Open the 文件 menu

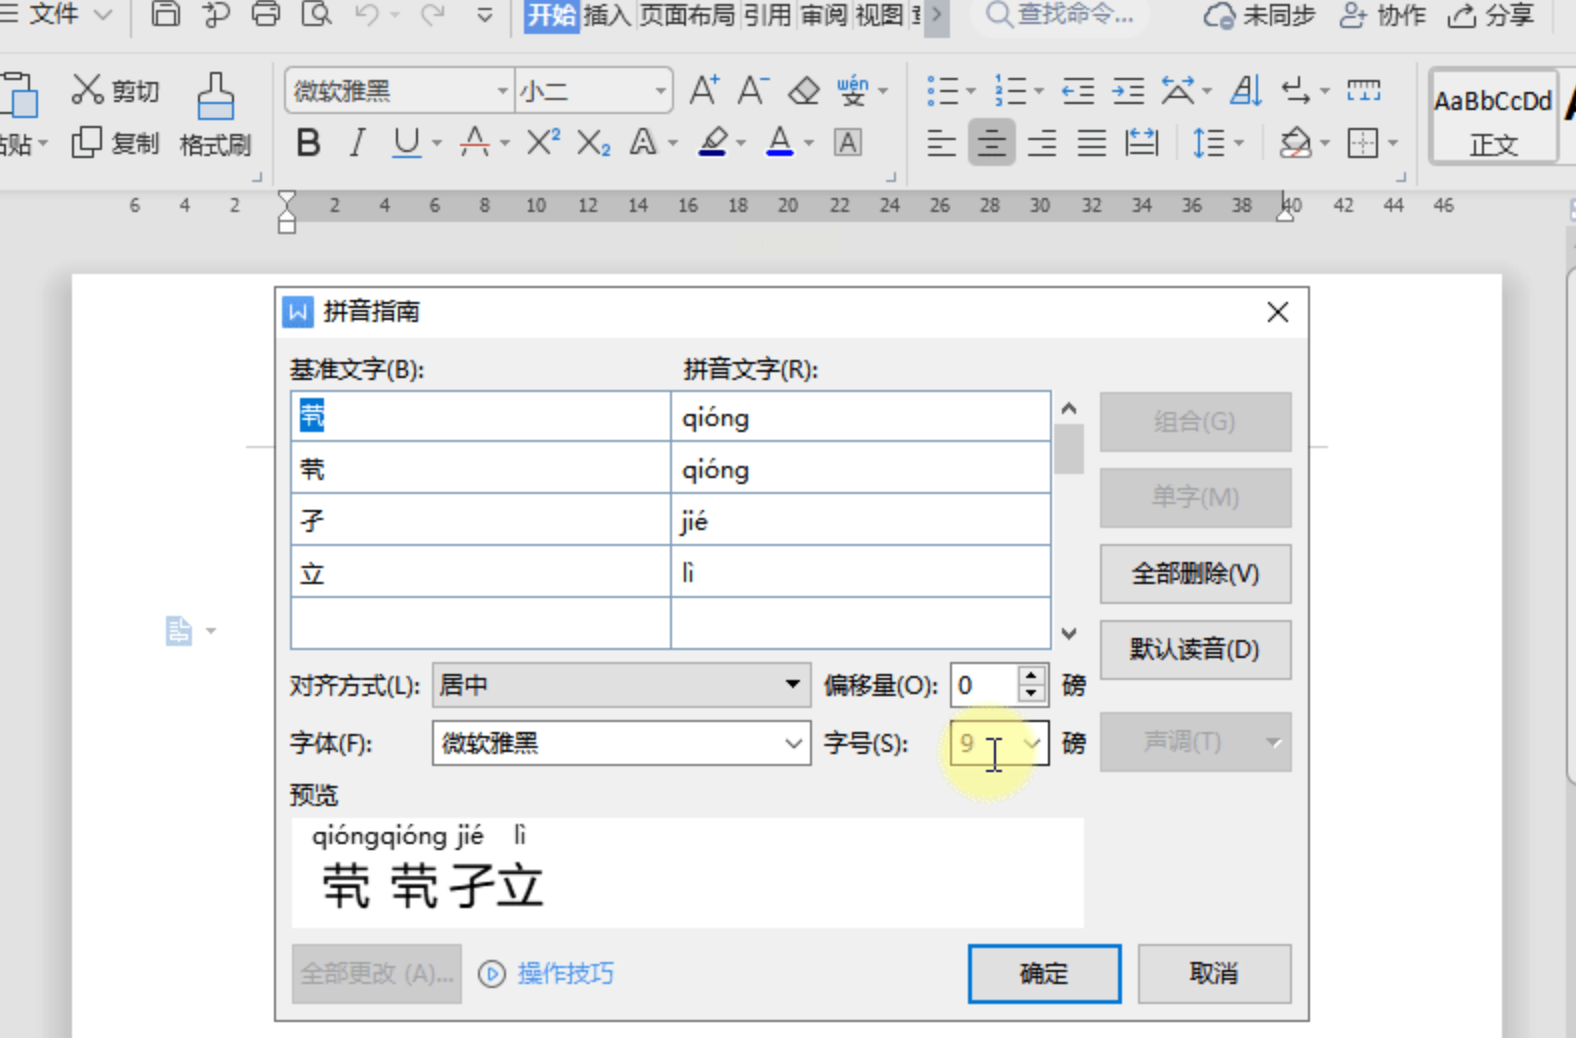(x=55, y=15)
